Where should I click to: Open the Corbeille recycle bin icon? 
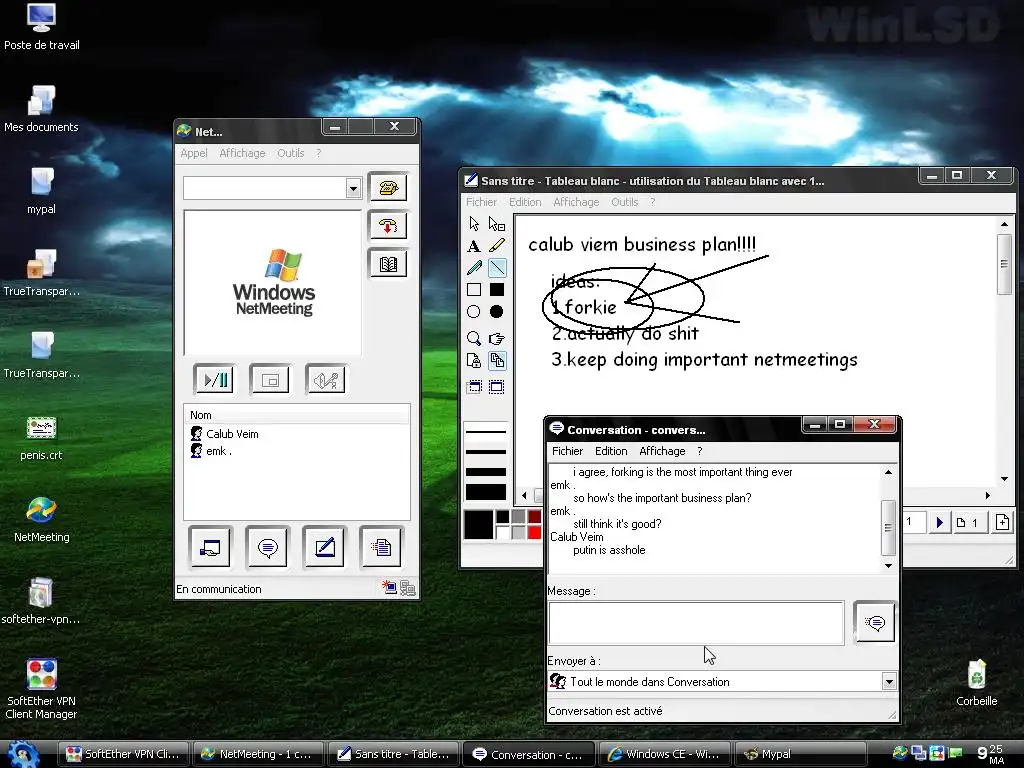tap(976, 683)
